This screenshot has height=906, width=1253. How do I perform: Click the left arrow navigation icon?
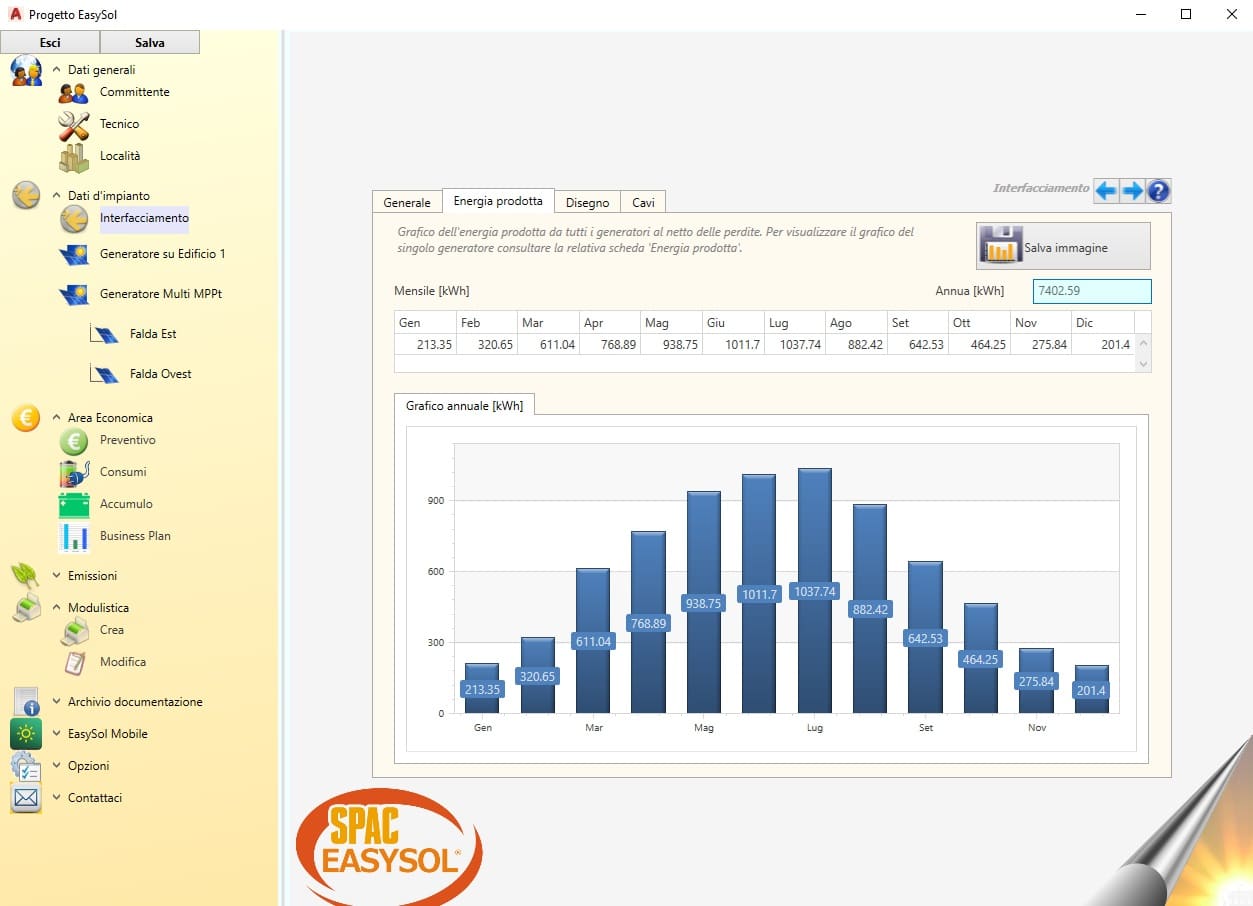(1105, 191)
